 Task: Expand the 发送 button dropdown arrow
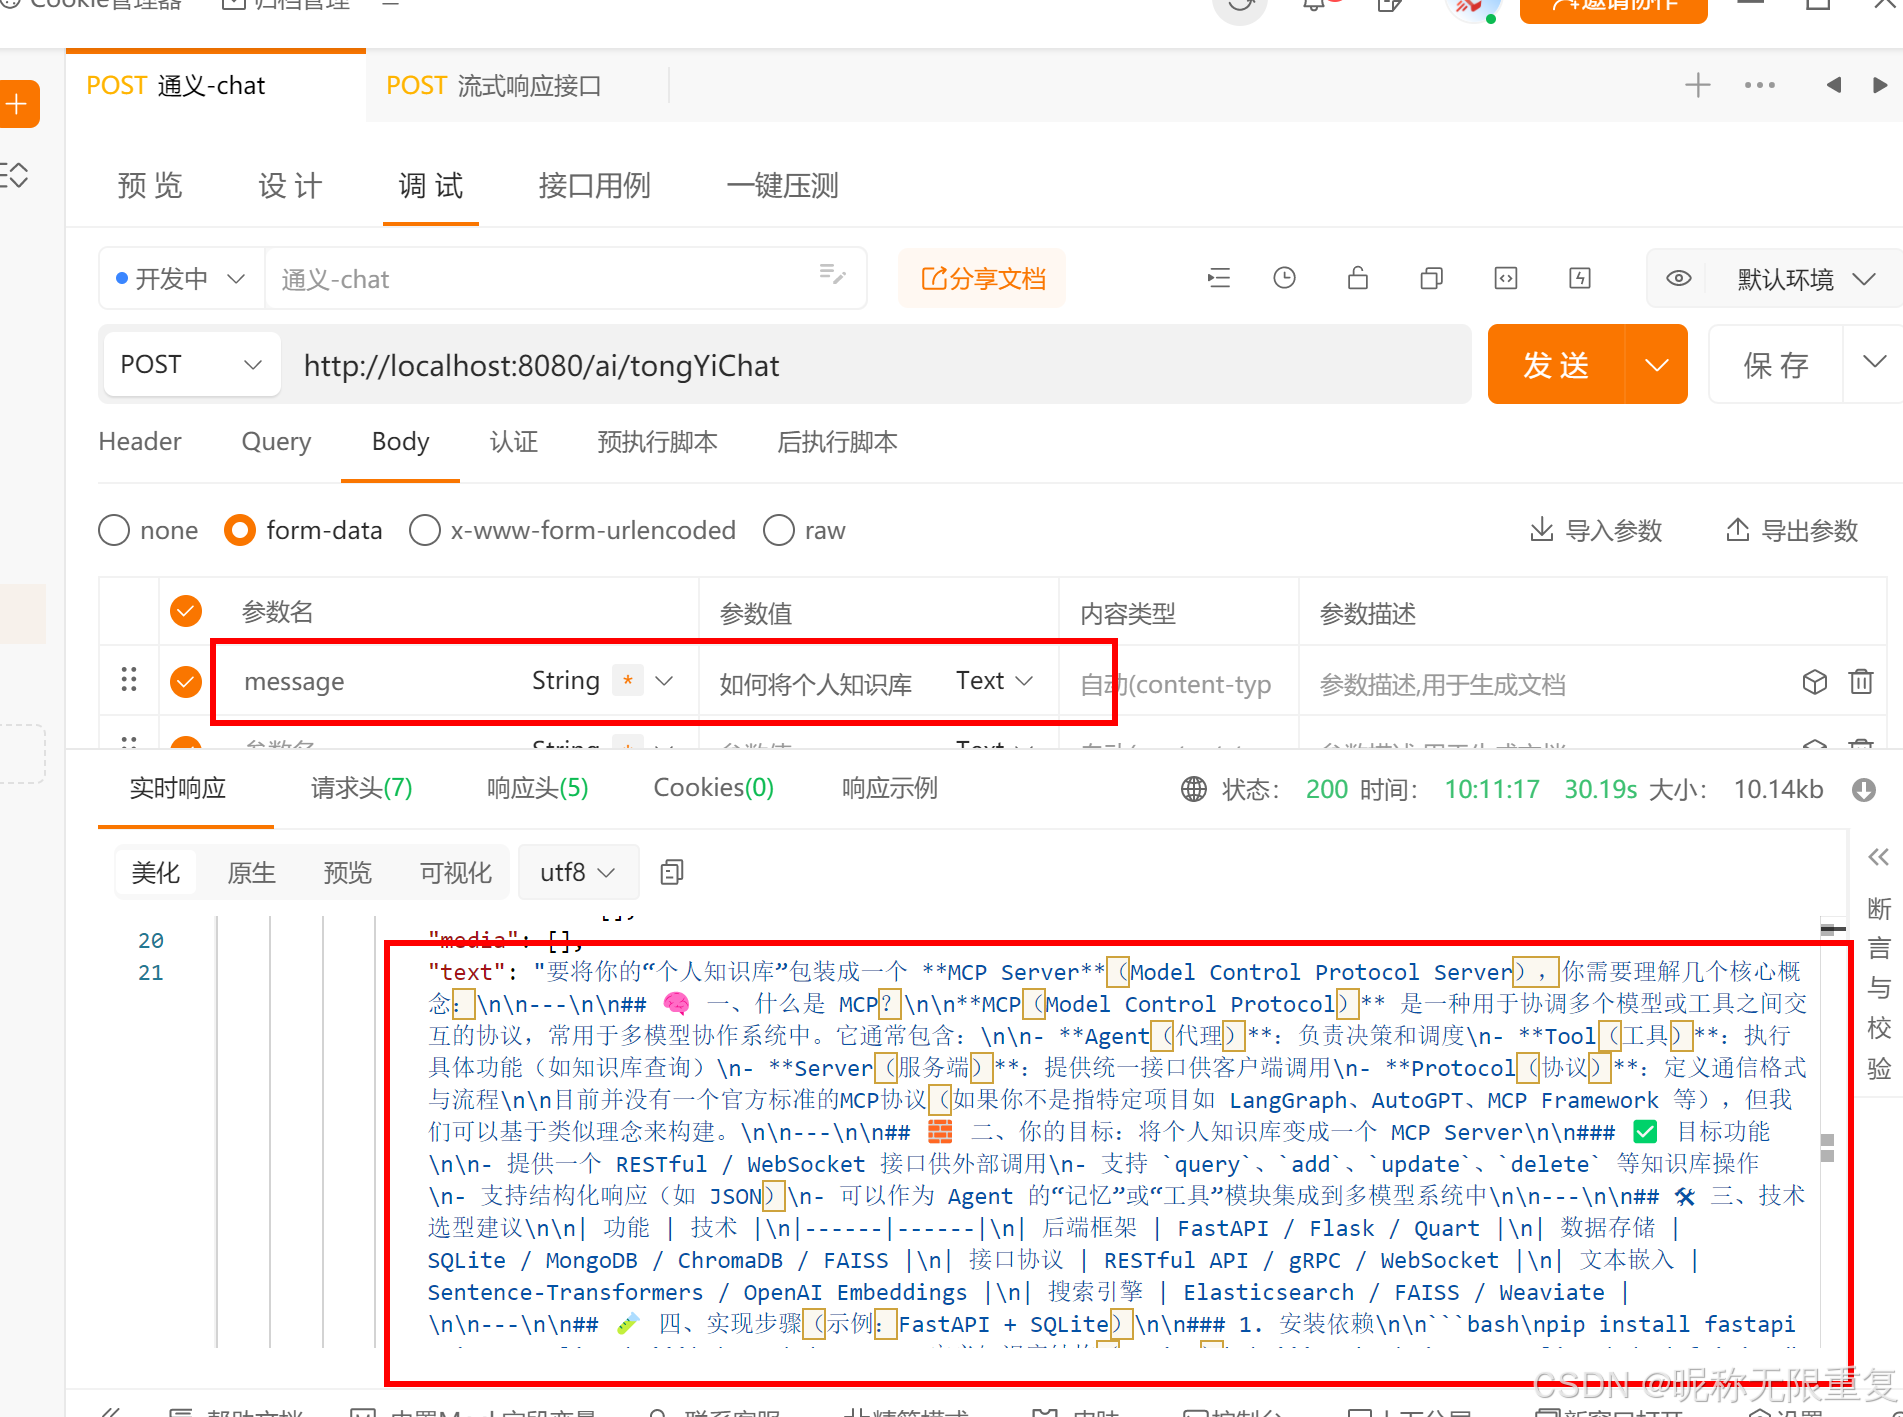click(x=1656, y=364)
